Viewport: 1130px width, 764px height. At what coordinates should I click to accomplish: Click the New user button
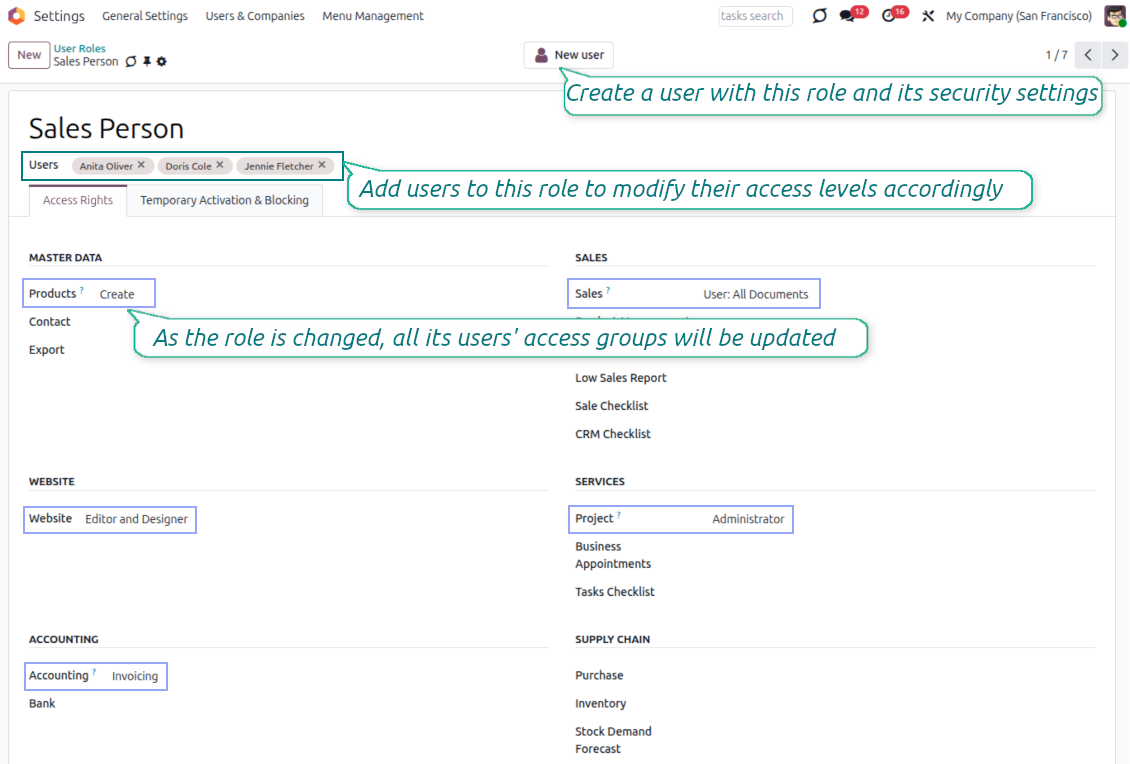pos(568,55)
